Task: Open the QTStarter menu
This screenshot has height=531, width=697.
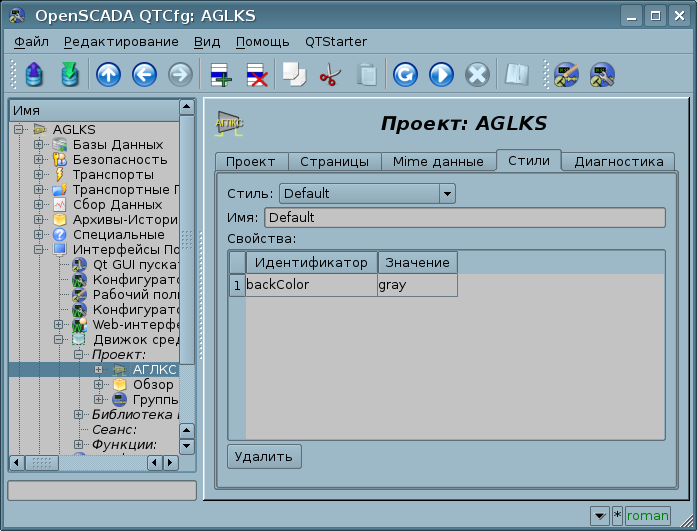Action: (336, 42)
